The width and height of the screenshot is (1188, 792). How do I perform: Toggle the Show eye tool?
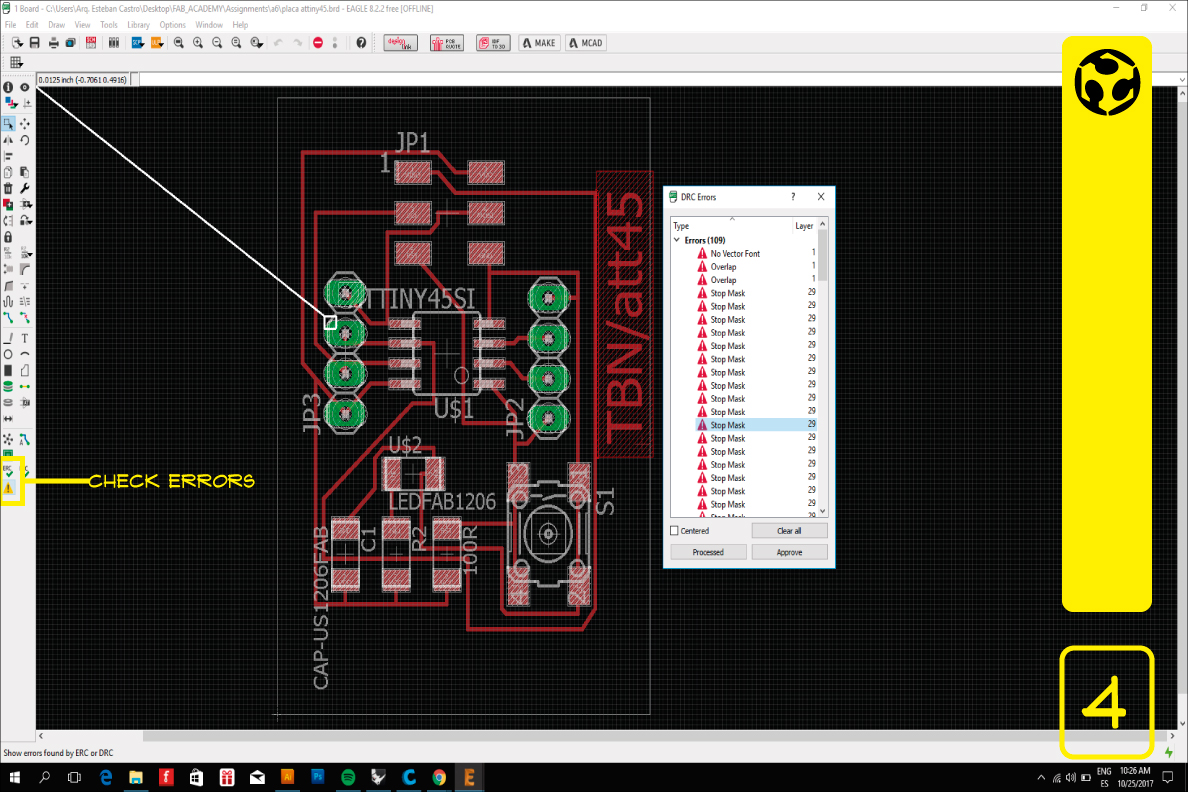(x=25, y=88)
